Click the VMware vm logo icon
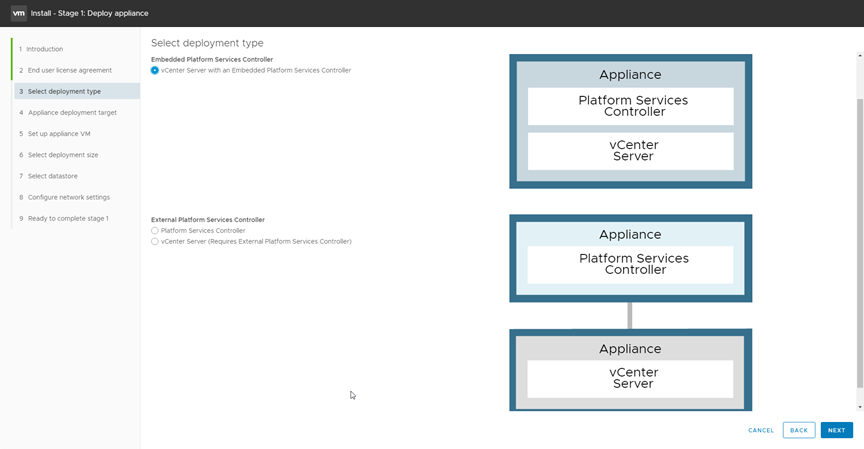This screenshot has height=449, width=864. click(19, 13)
